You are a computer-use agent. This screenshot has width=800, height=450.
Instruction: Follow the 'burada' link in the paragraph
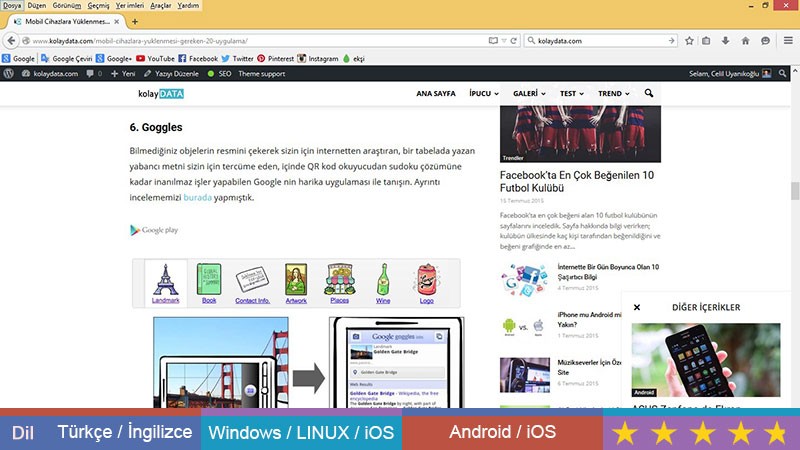(197, 197)
